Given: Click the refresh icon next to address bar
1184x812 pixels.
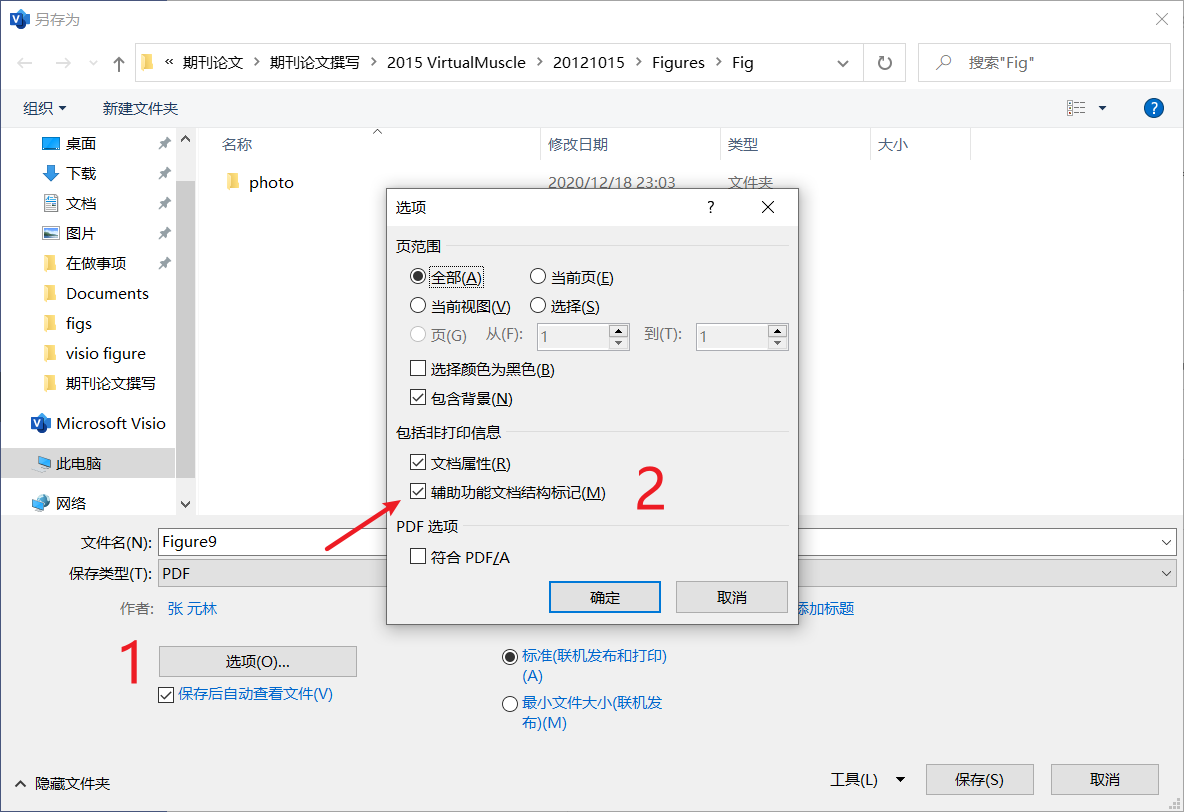Looking at the screenshot, I should (x=884, y=61).
